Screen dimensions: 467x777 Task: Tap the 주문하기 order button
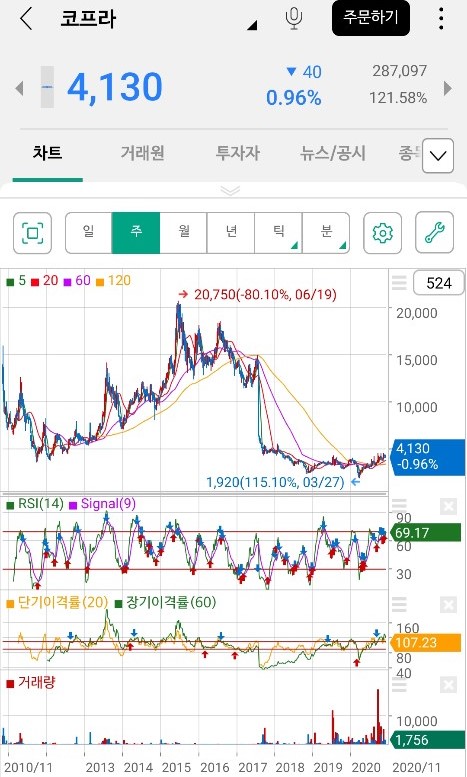pos(371,18)
